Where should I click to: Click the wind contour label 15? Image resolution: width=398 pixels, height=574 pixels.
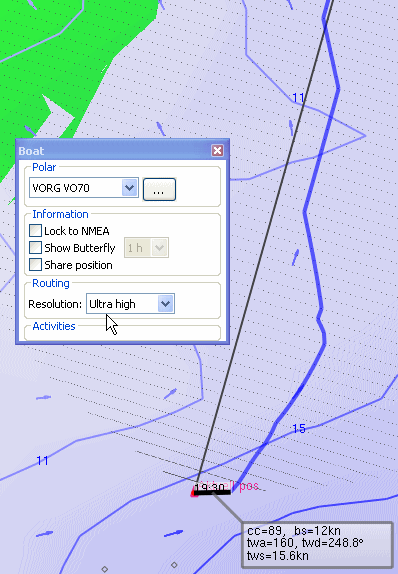pyautogui.click(x=299, y=428)
